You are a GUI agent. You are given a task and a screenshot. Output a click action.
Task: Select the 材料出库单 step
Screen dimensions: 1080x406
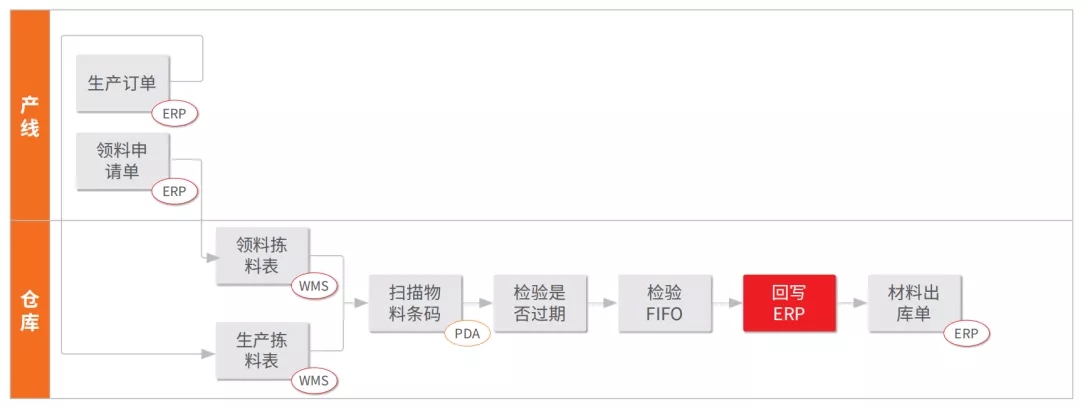click(x=914, y=302)
